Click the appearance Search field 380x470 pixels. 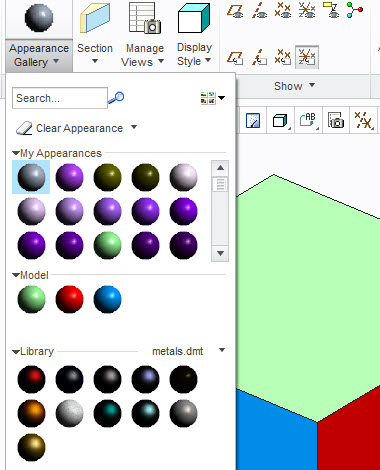point(60,98)
